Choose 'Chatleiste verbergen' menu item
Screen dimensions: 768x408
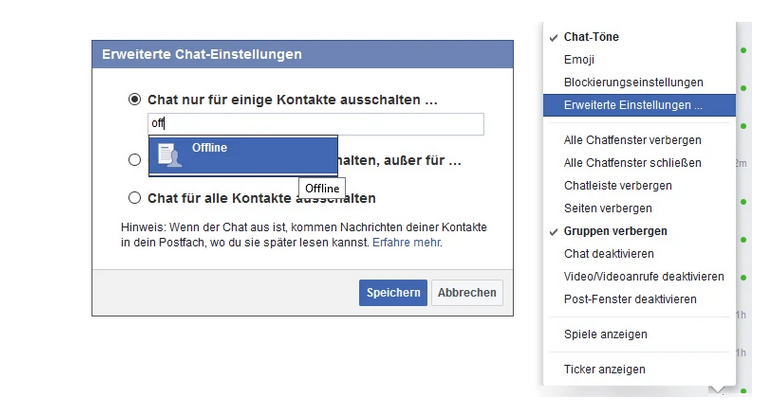click(x=639, y=186)
